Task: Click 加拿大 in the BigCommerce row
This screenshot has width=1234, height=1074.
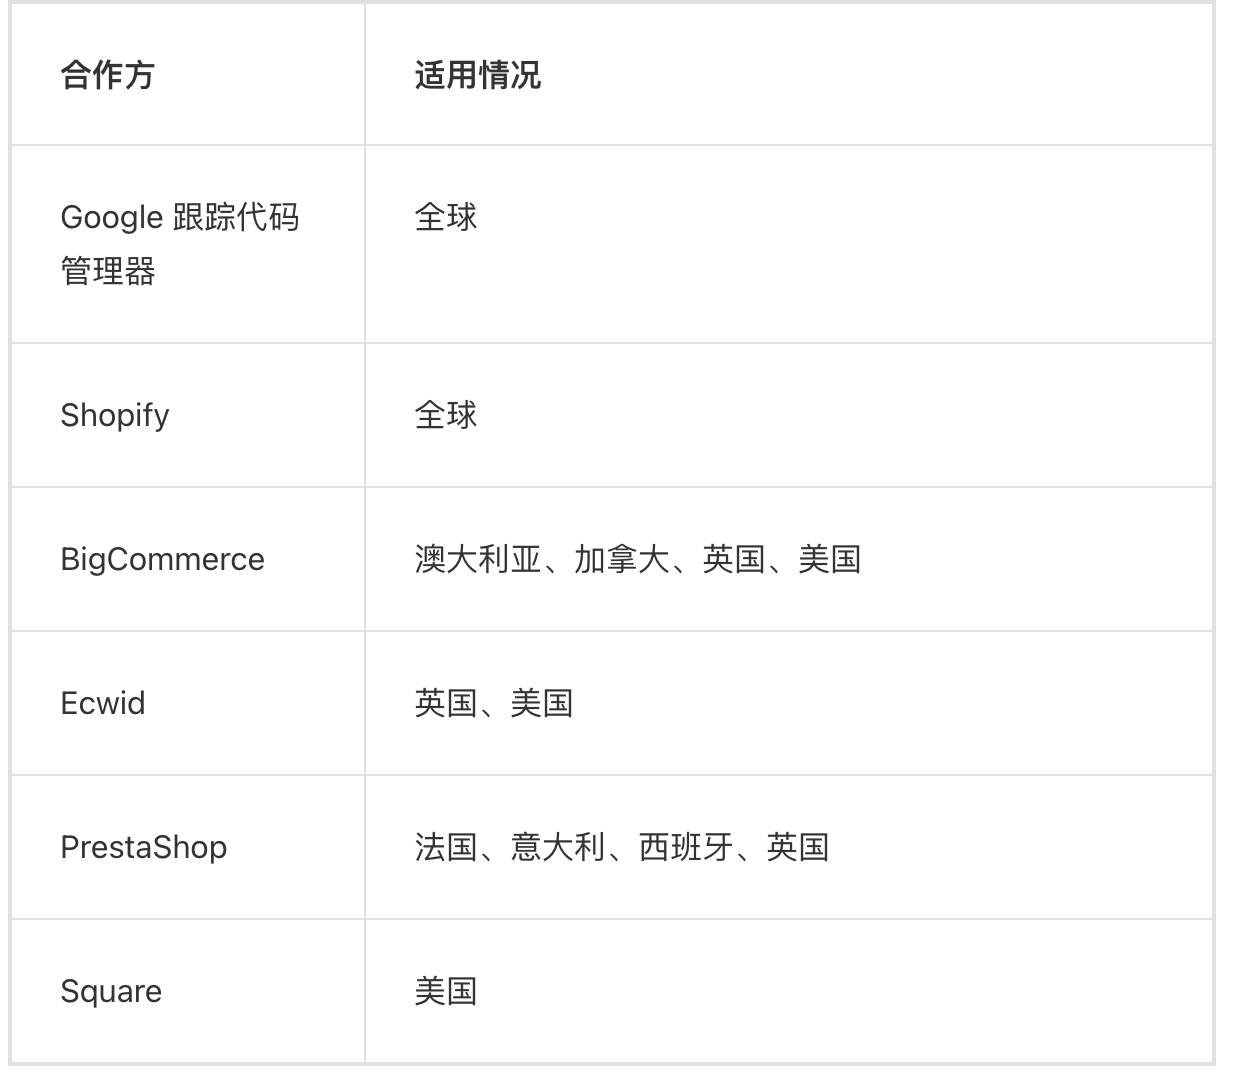Action: [x=621, y=559]
